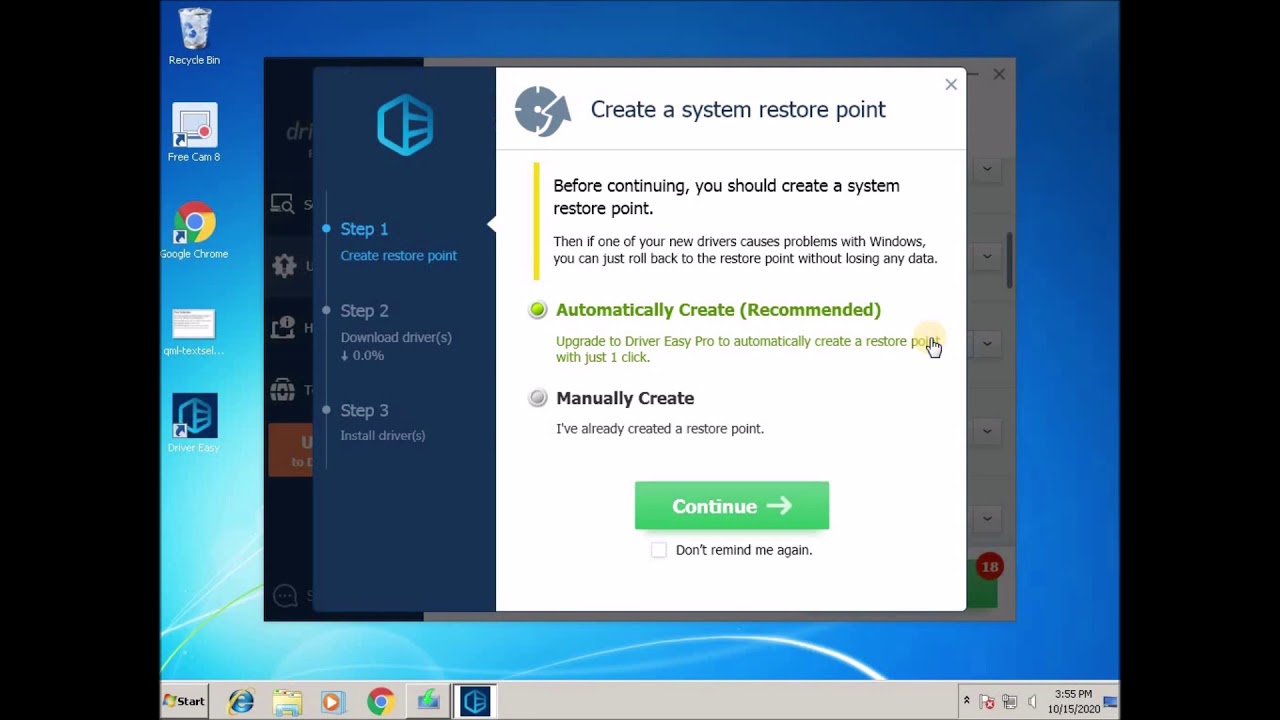Screen dimensions: 1280x720
Task: Click the green pen app in taskbar
Action: 428,702
